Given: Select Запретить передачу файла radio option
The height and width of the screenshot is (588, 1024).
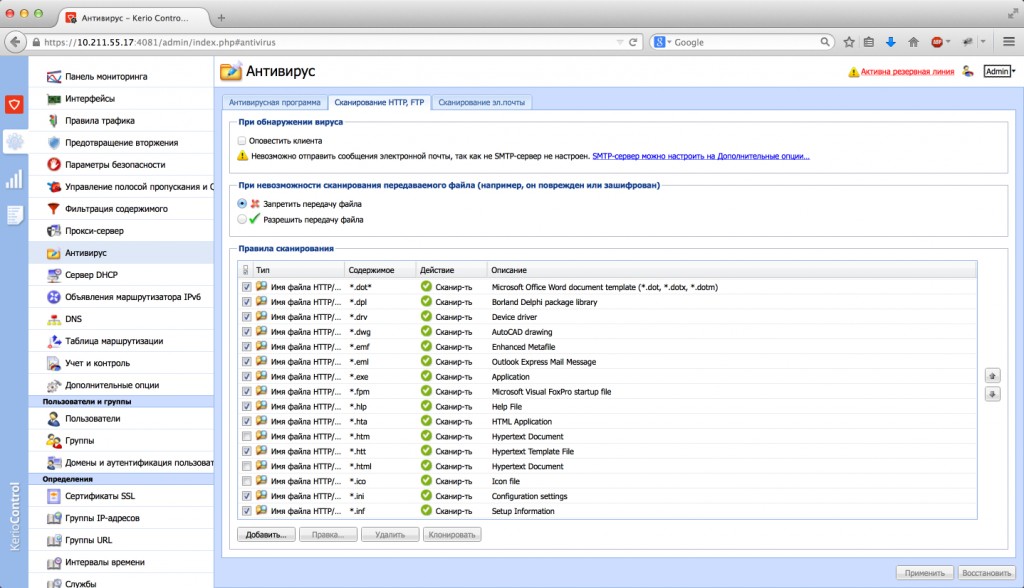Looking at the screenshot, I should point(242,204).
